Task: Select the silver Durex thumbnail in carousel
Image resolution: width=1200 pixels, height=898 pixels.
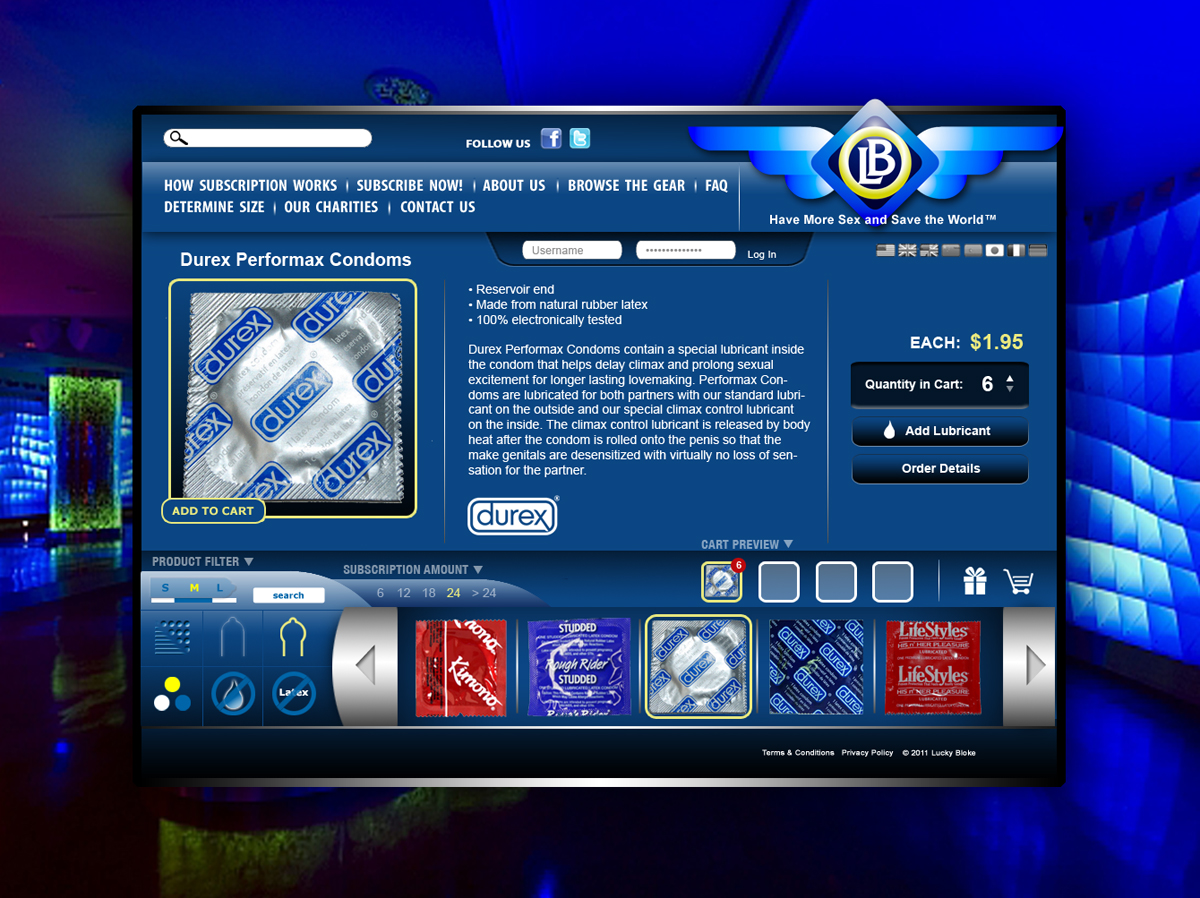Action: tap(698, 667)
